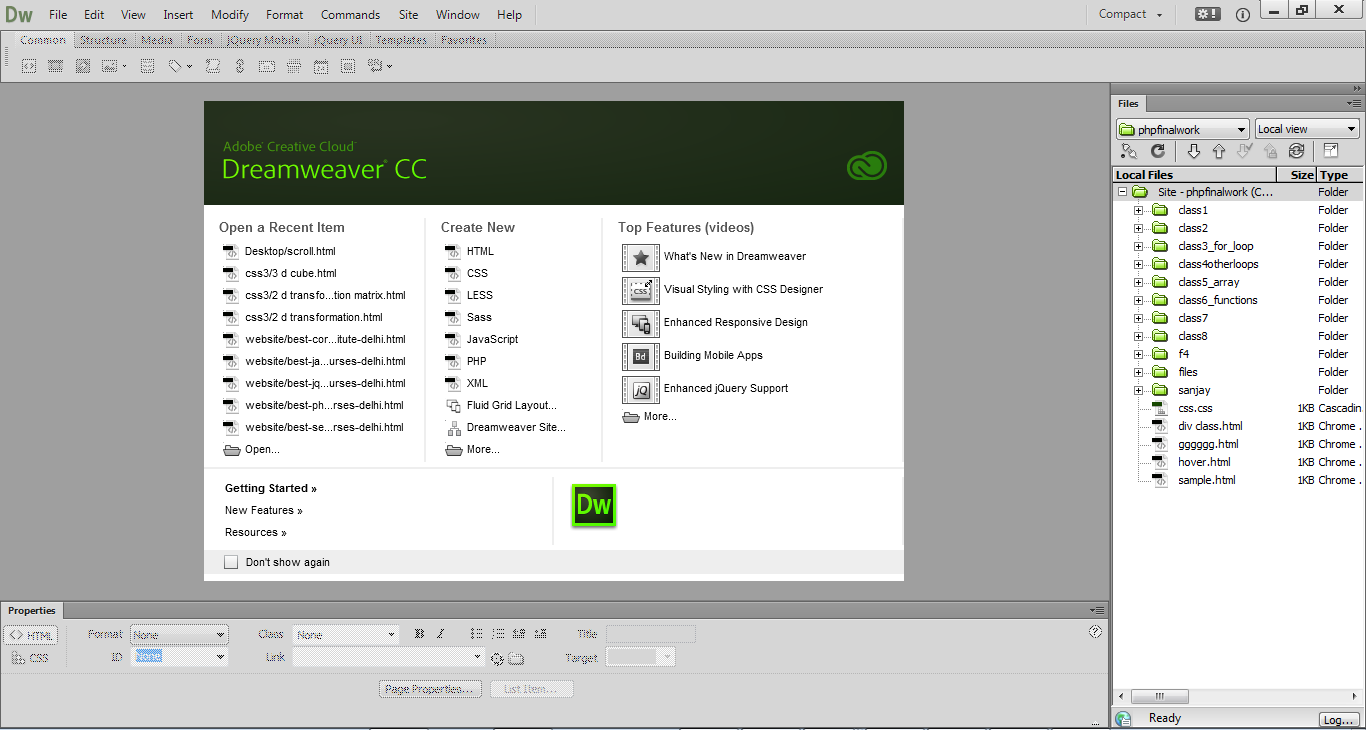Expand the class3_for_loop folder

point(1138,246)
